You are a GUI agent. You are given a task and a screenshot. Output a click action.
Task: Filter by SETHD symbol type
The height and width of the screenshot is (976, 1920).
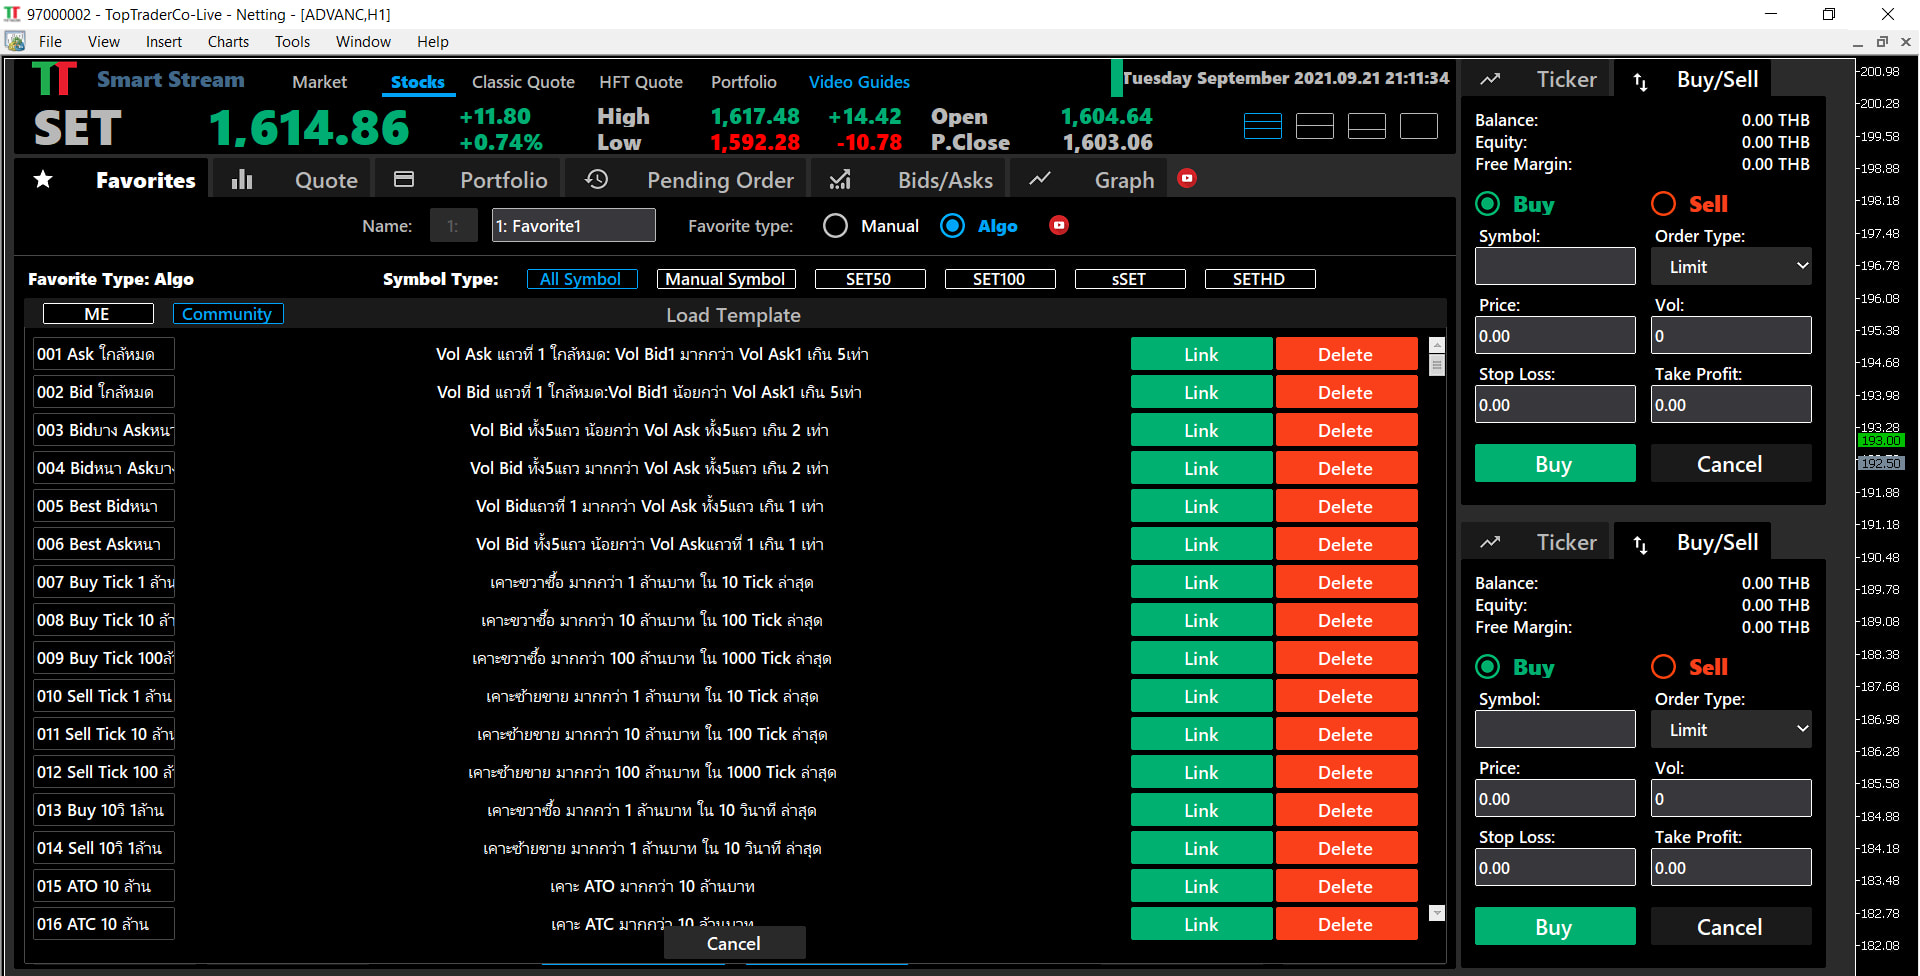point(1259,279)
